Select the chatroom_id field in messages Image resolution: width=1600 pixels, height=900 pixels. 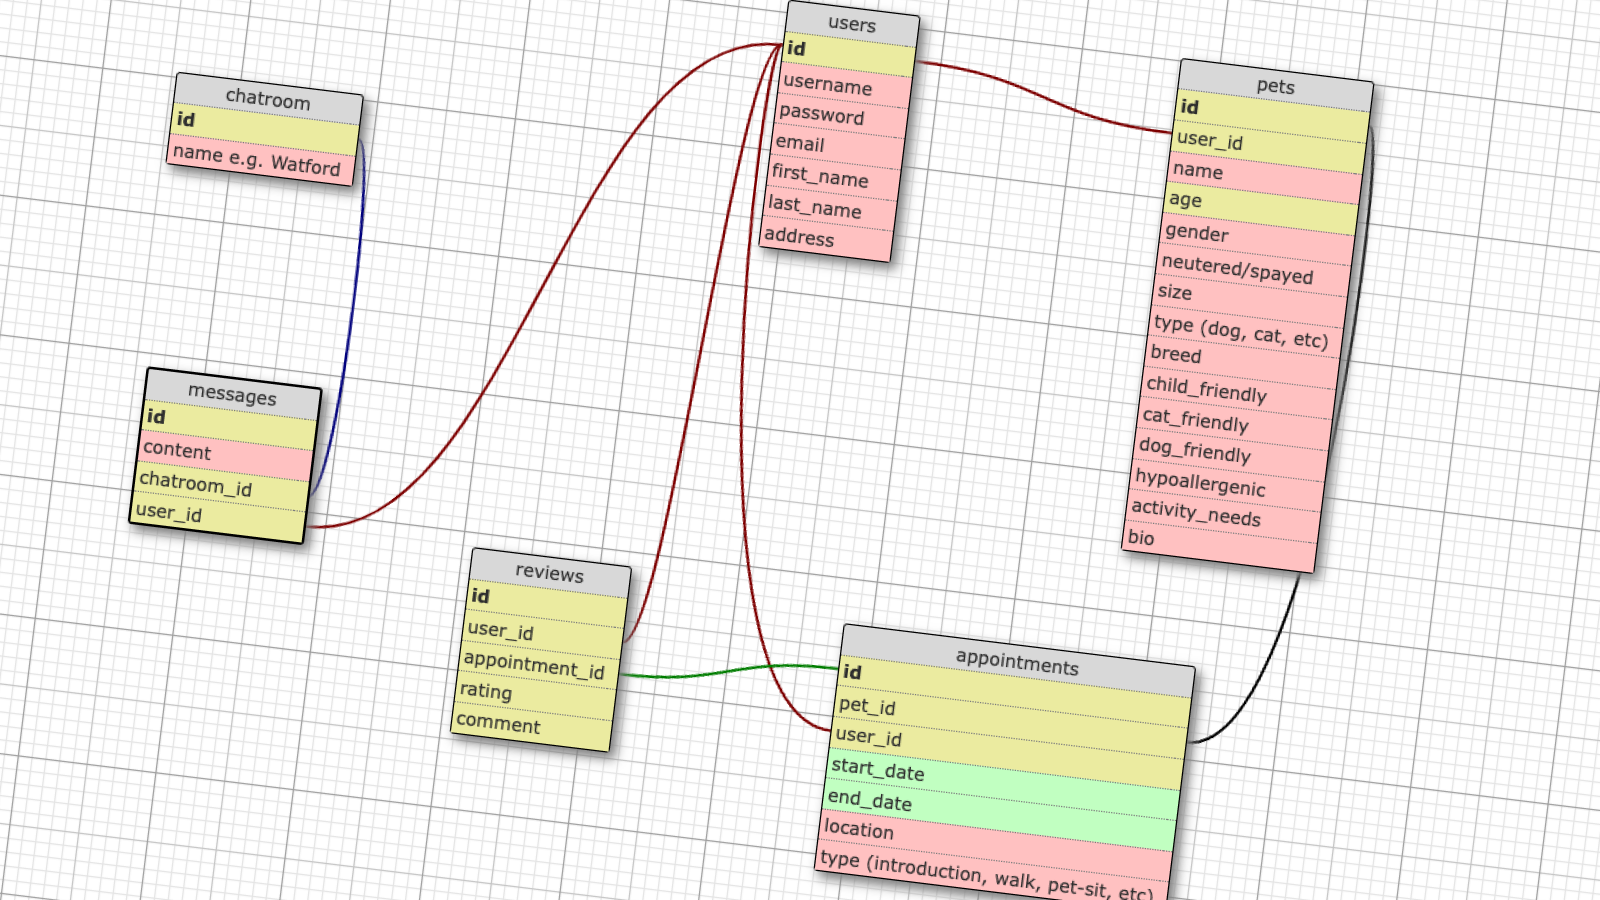click(195, 487)
